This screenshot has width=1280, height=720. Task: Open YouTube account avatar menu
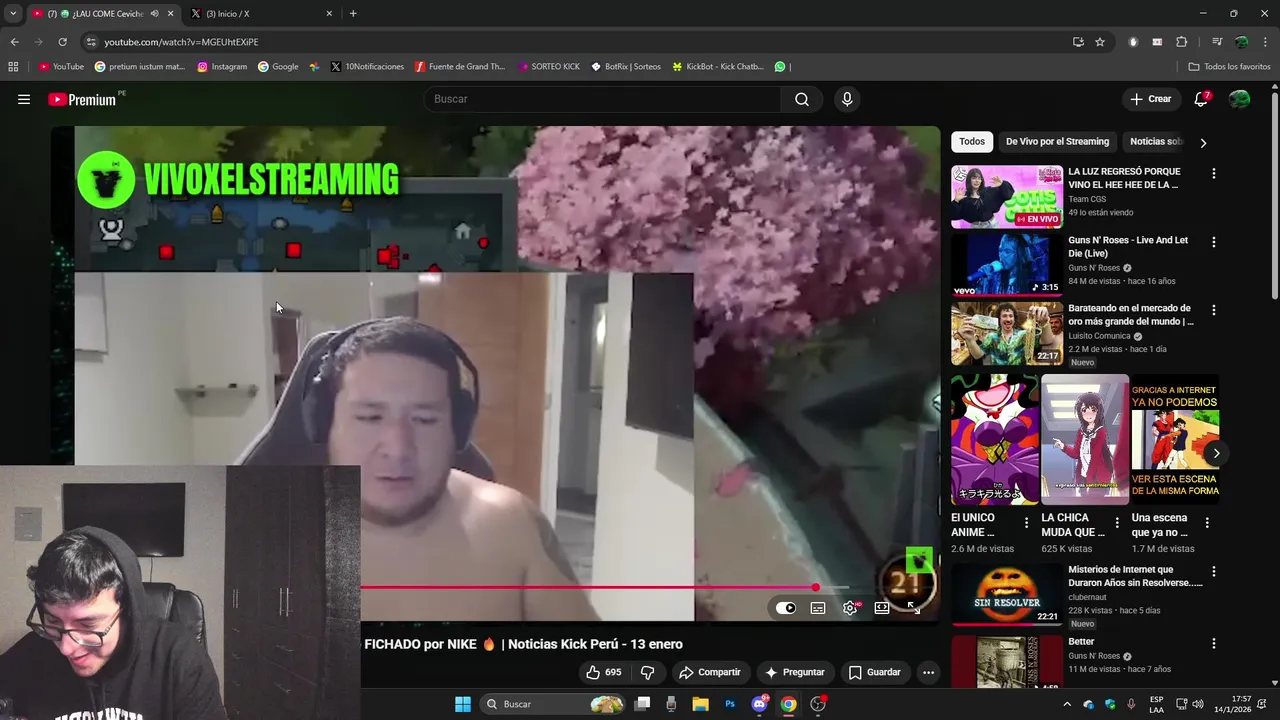click(1240, 99)
